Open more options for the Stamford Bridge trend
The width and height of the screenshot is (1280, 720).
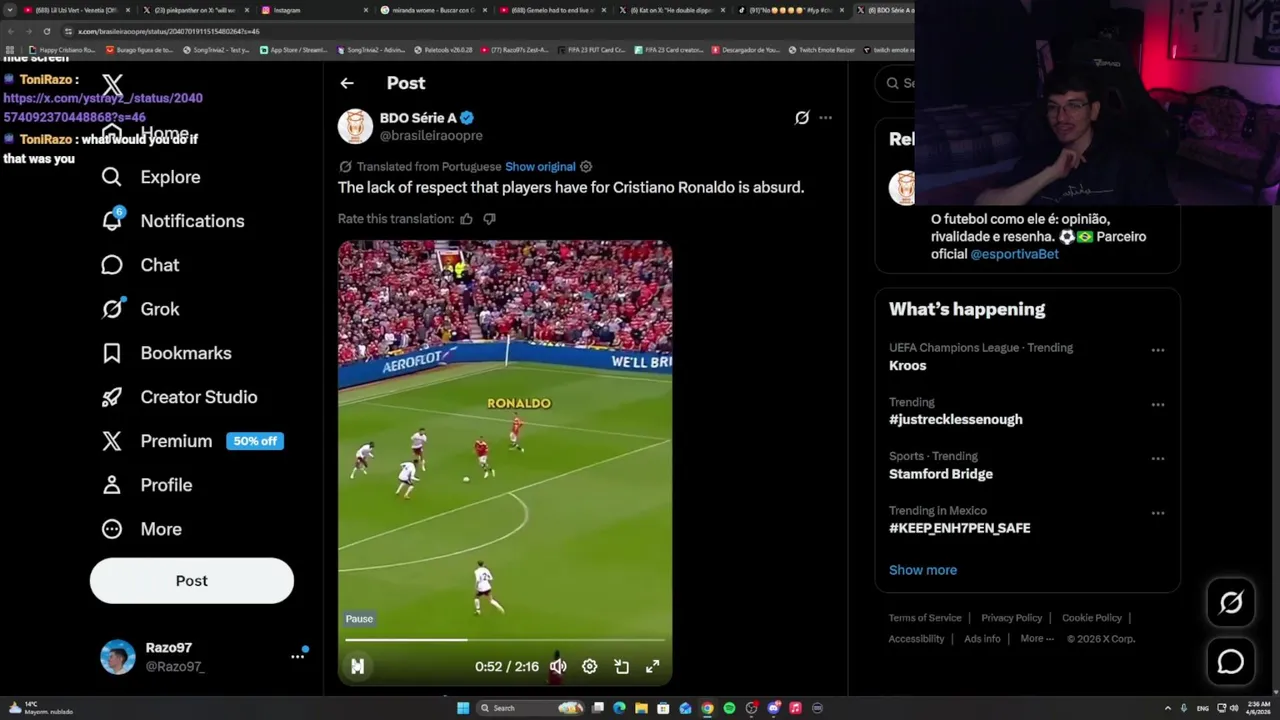[x=1157, y=459]
